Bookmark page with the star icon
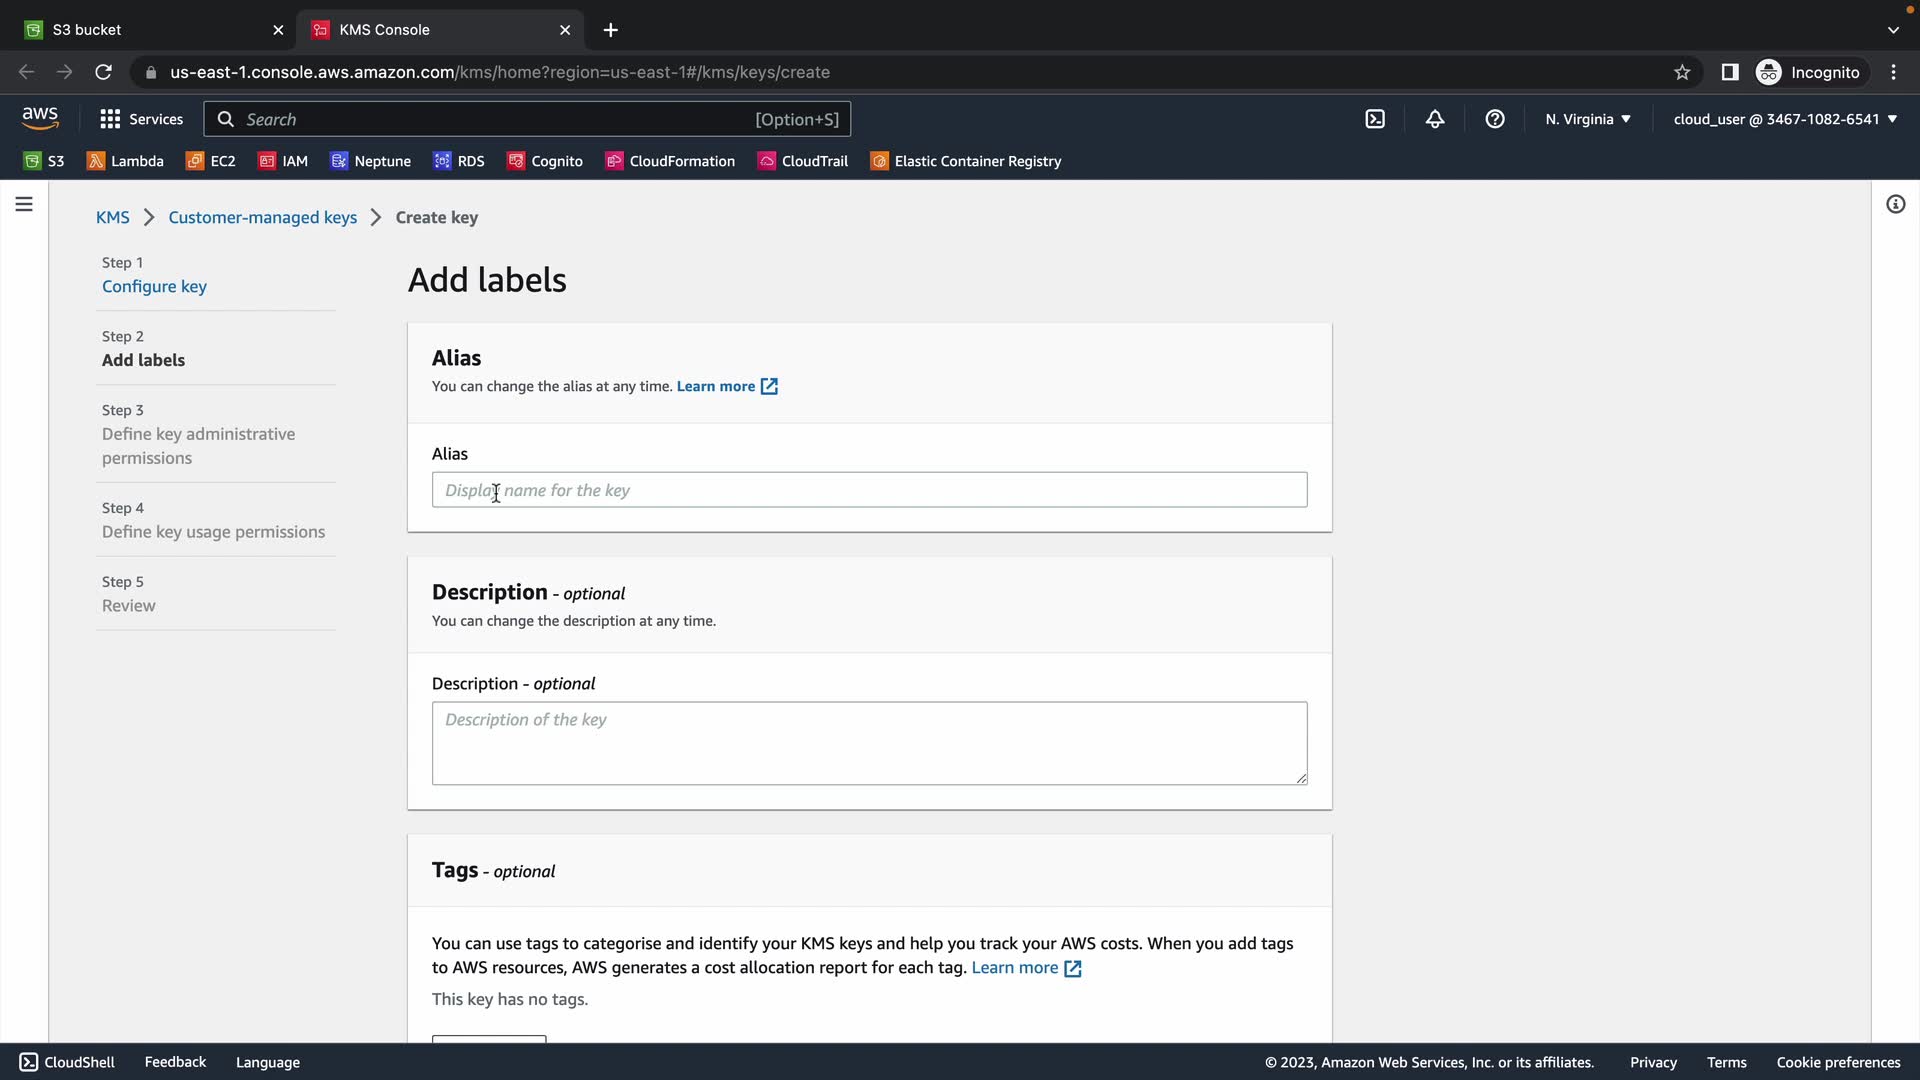The width and height of the screenshot is (1920, 1080). 1682,72
